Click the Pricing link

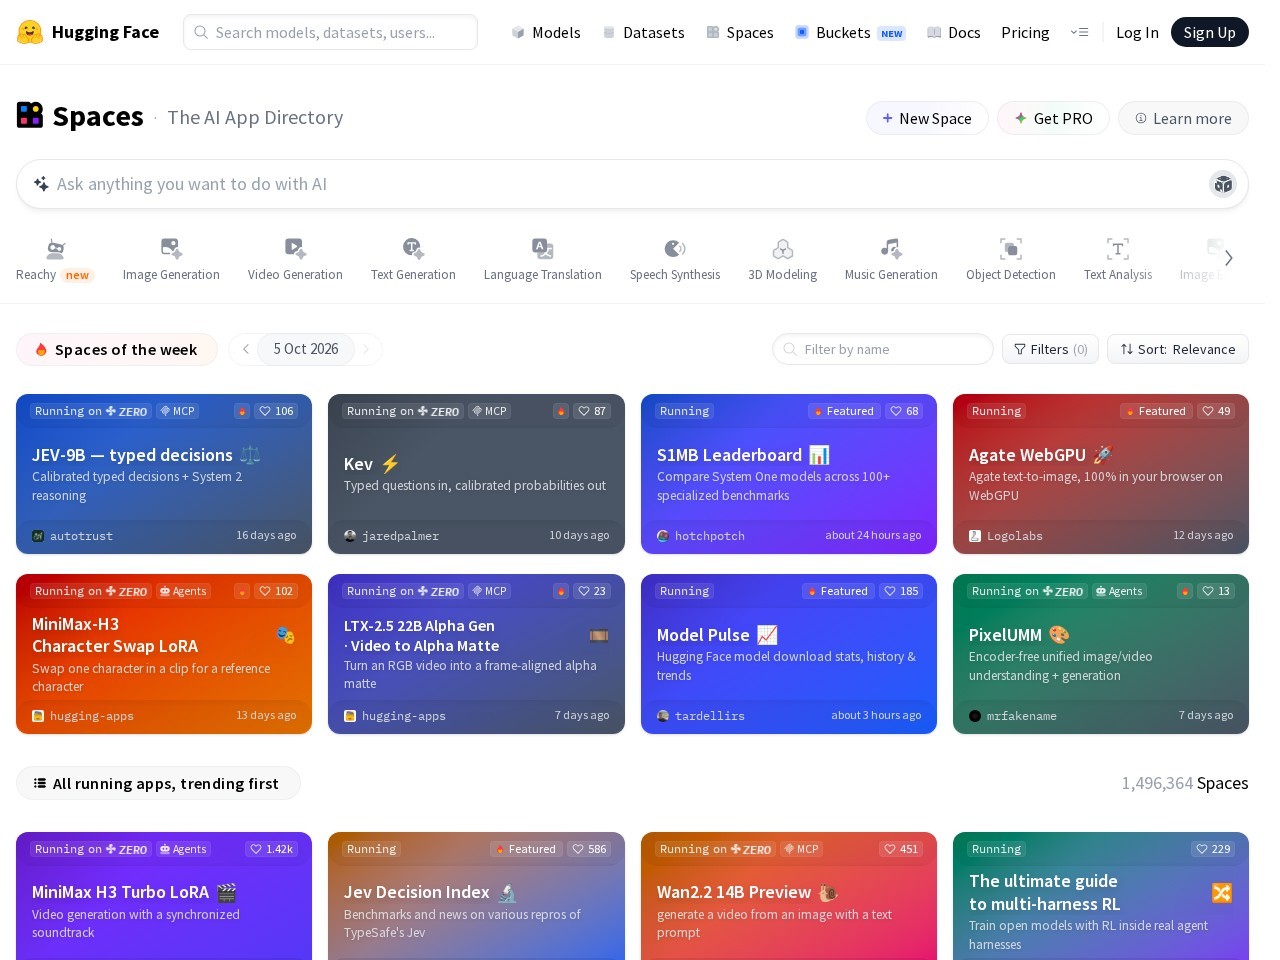coord(1025,32)
